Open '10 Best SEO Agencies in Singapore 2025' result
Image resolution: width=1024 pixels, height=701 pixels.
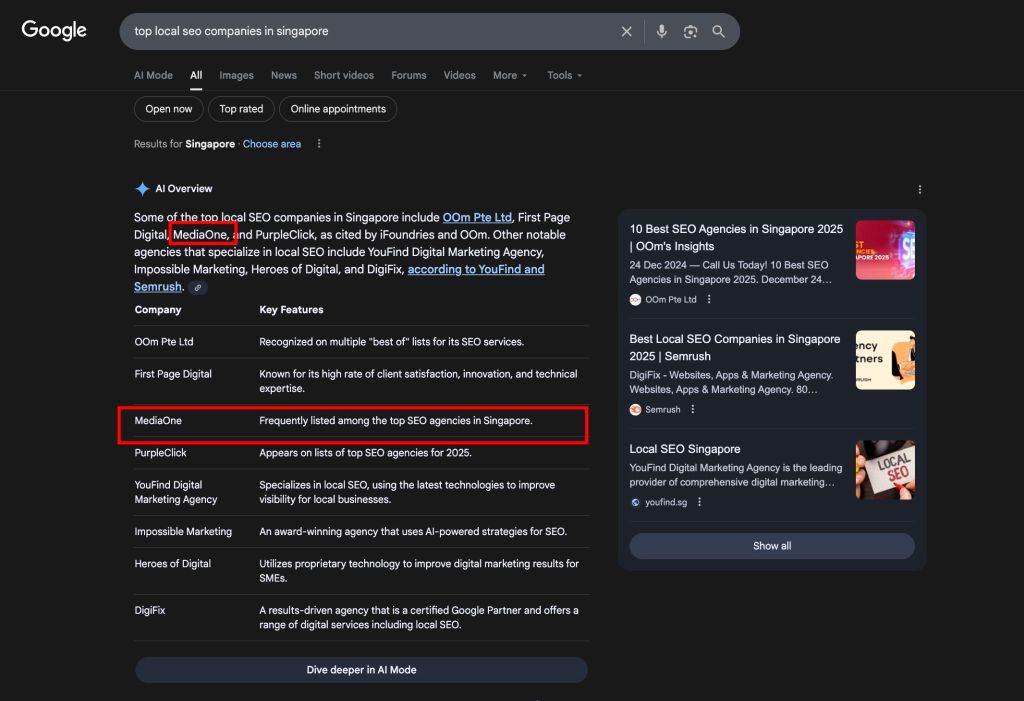[x=736, y=237]
